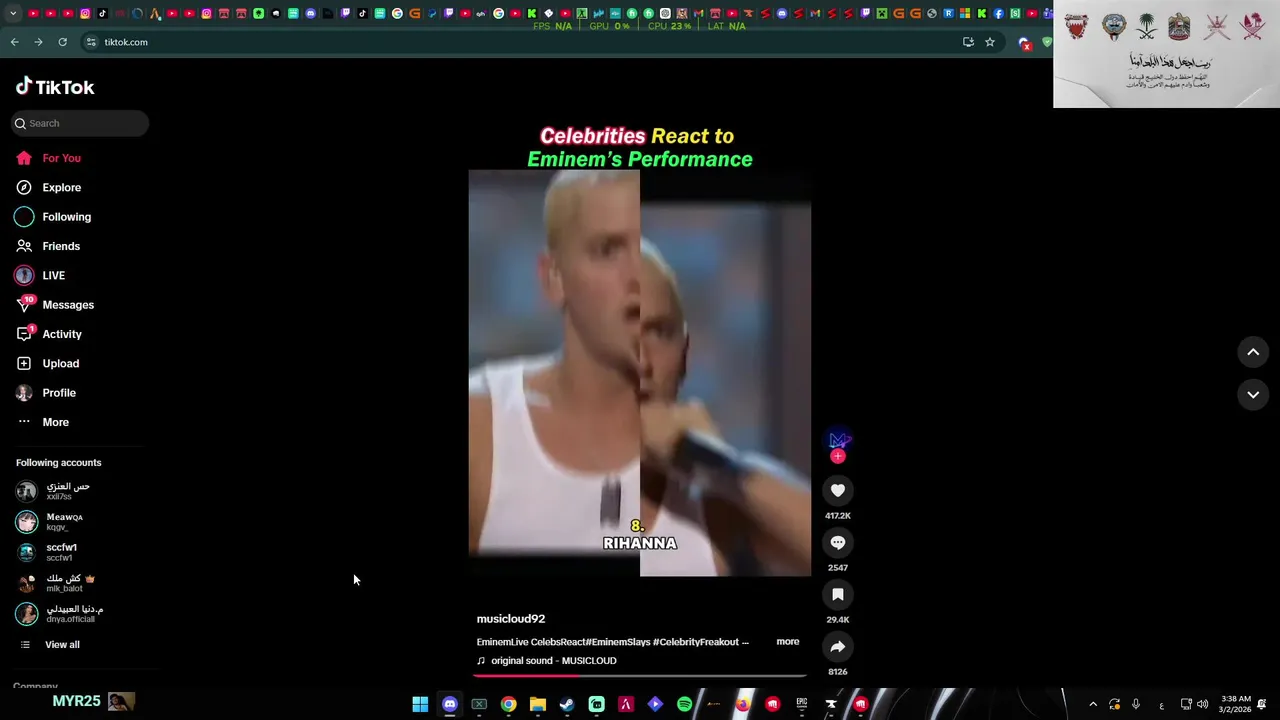Screen dimensions: 1280x720
Task: Go back in the browser
Action: tap(15, 42)
